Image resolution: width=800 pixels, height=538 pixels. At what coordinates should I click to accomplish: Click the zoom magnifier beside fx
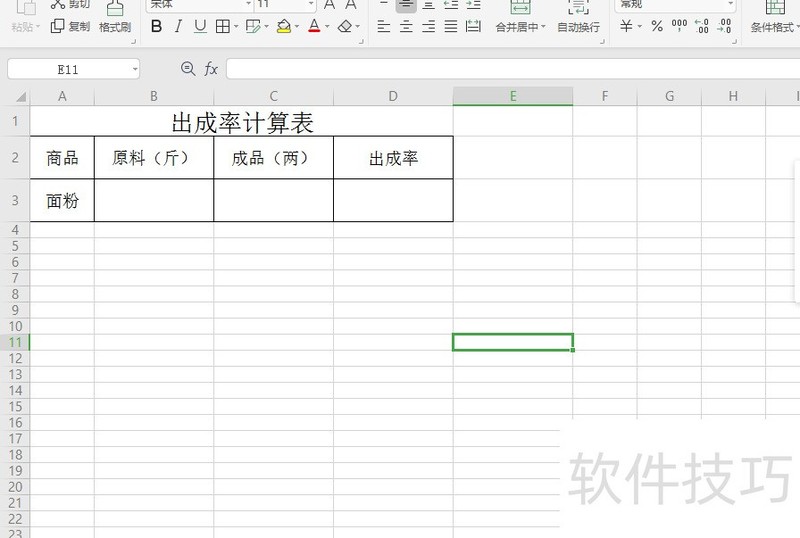click(187, 69)
